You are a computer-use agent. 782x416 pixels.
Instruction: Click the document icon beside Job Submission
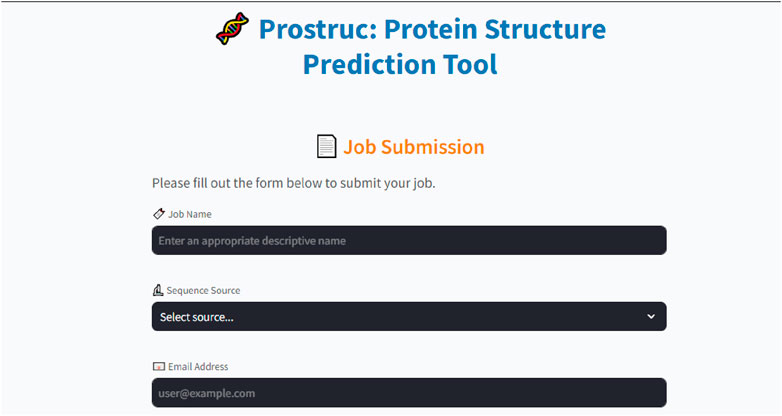click(x=327, y=147)
